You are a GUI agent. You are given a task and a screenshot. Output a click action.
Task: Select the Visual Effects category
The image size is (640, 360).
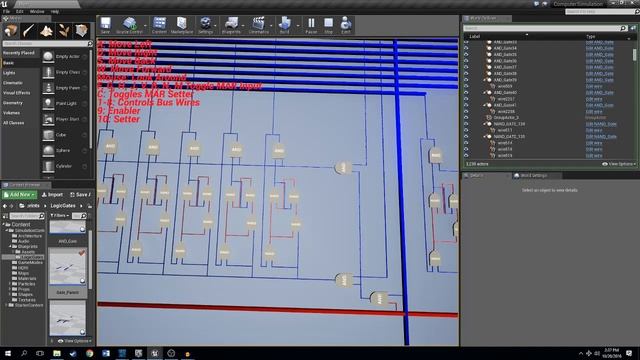(16, 93)
